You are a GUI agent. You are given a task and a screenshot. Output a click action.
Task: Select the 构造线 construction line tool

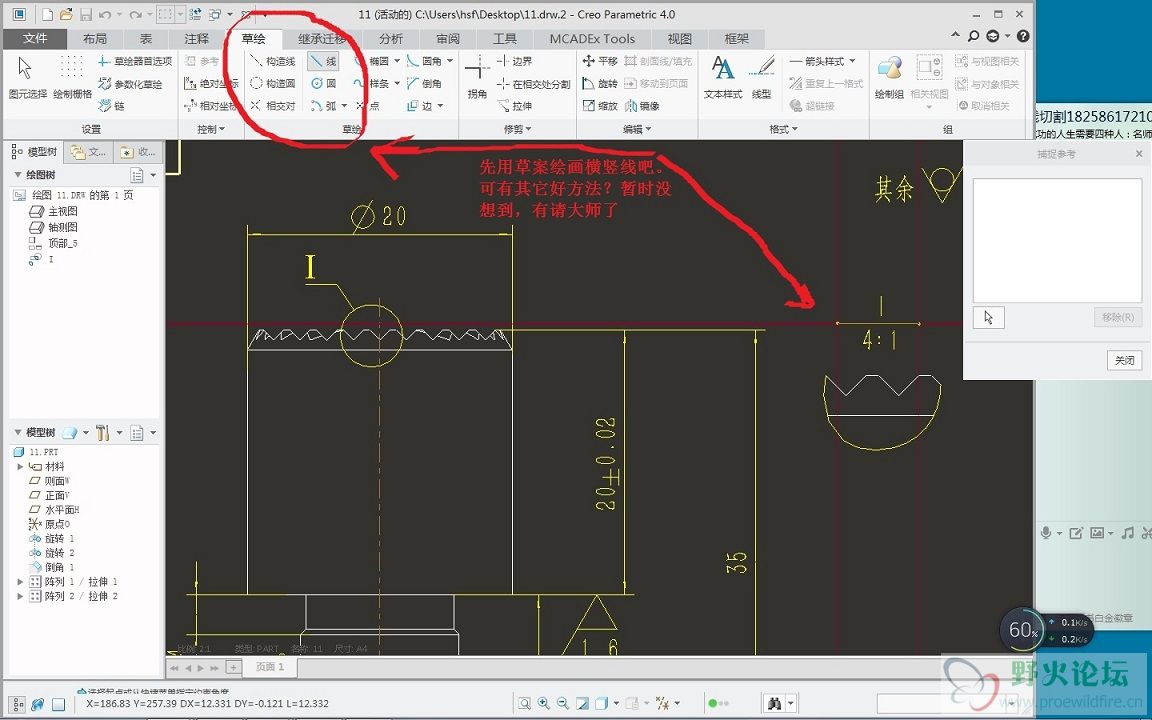pos(273,62)
